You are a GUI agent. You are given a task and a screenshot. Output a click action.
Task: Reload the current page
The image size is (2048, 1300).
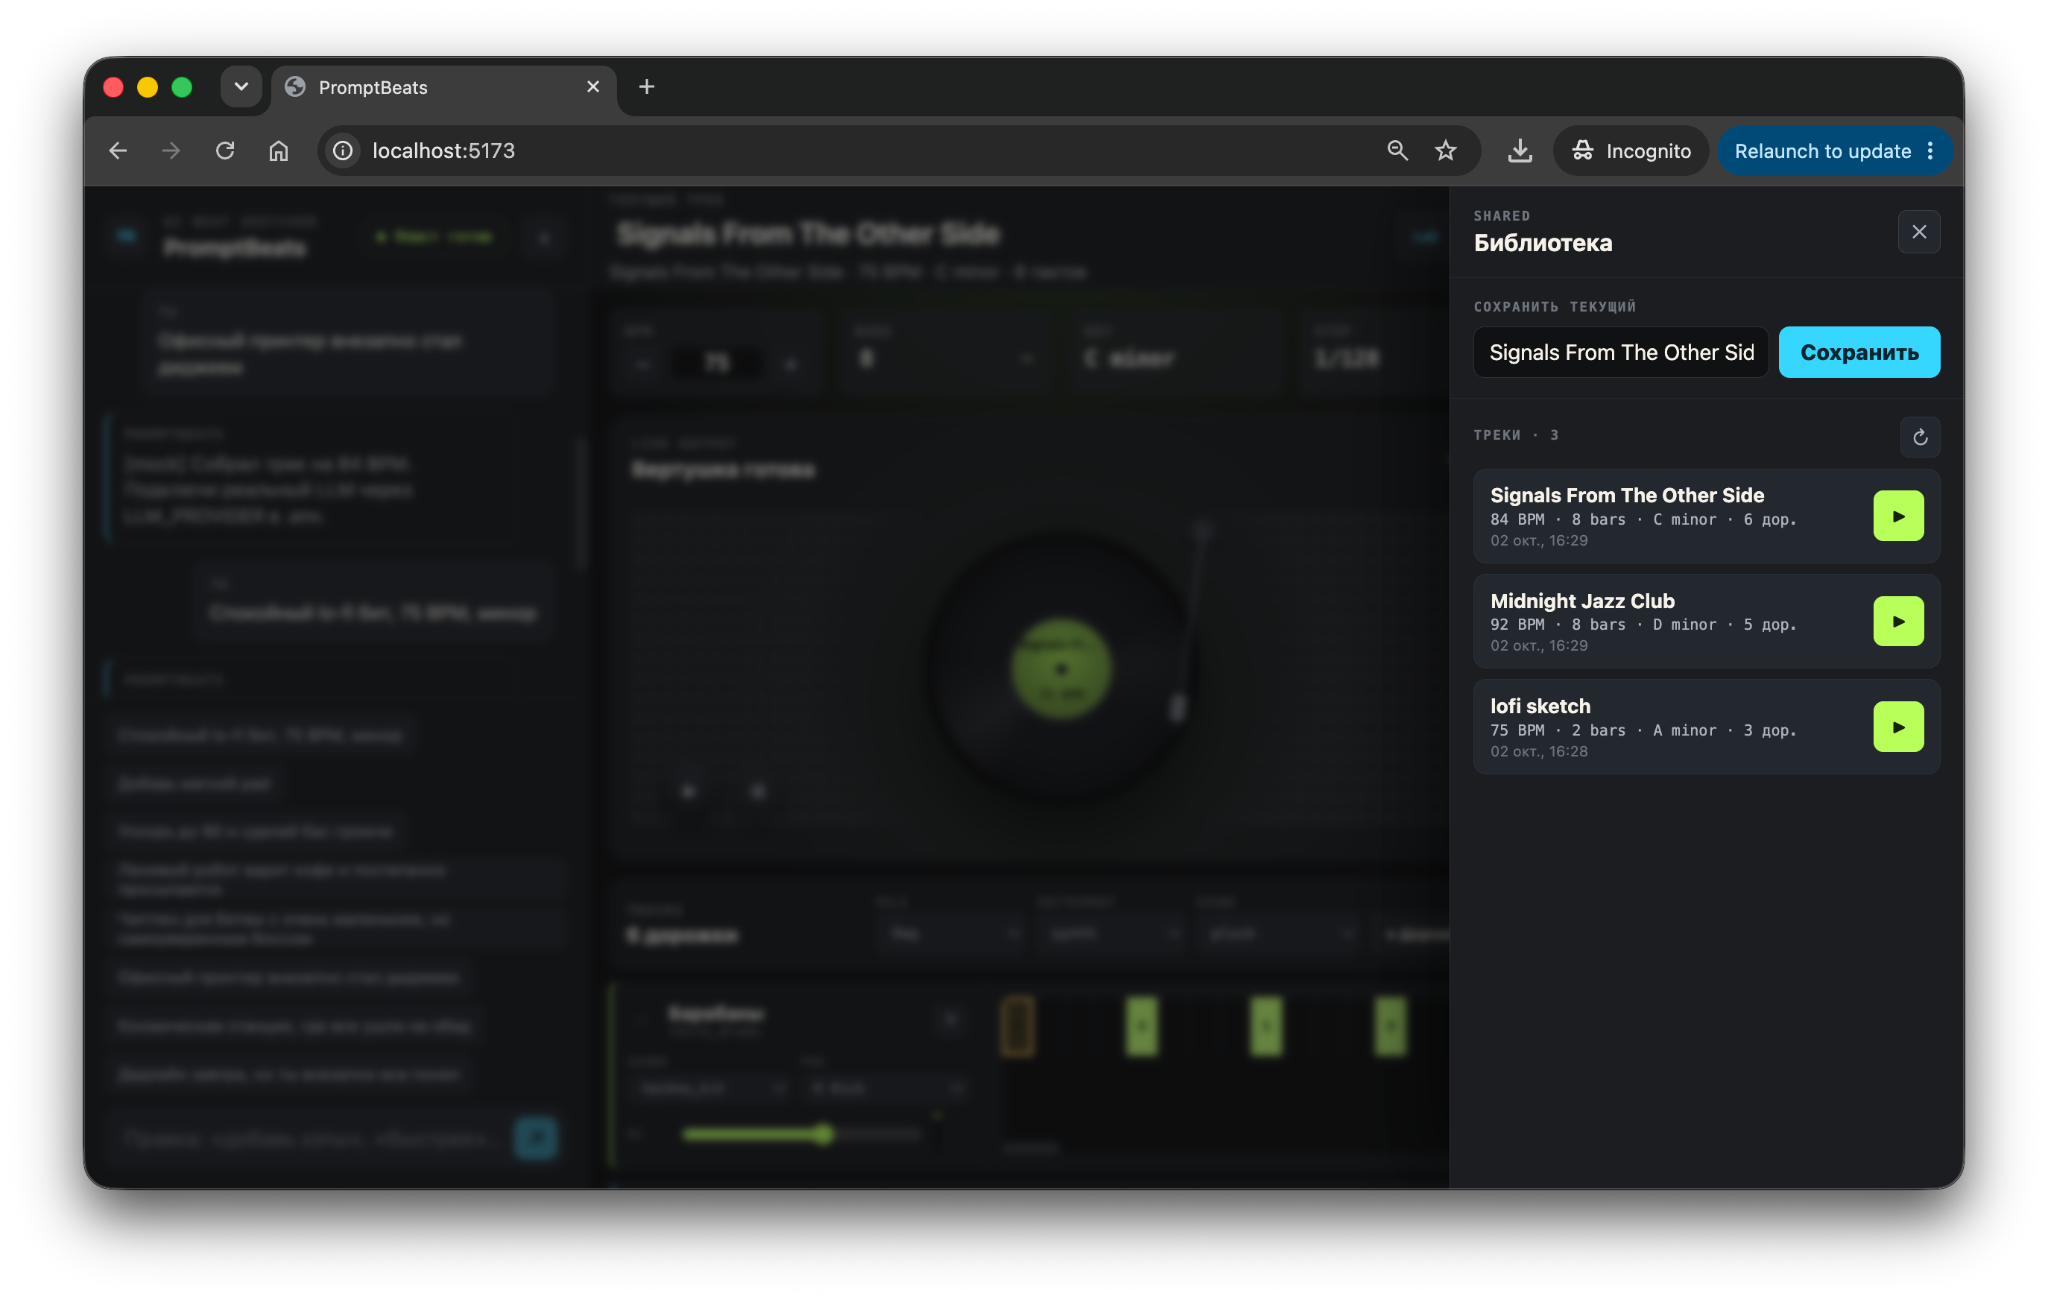click(225, 151)
